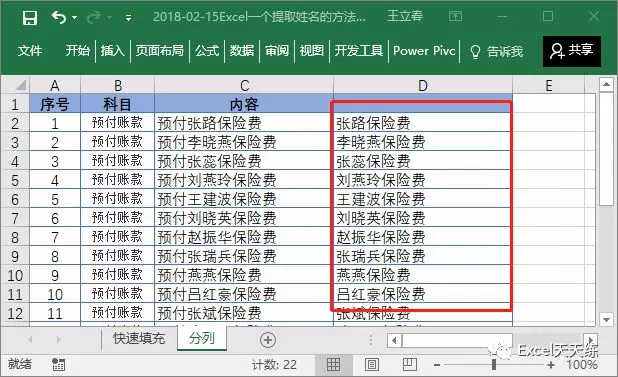Open the 公式 ribbon tab
The height and width of the screenshot is (377, 618).
pyautogui.click(x=207, y=50)
